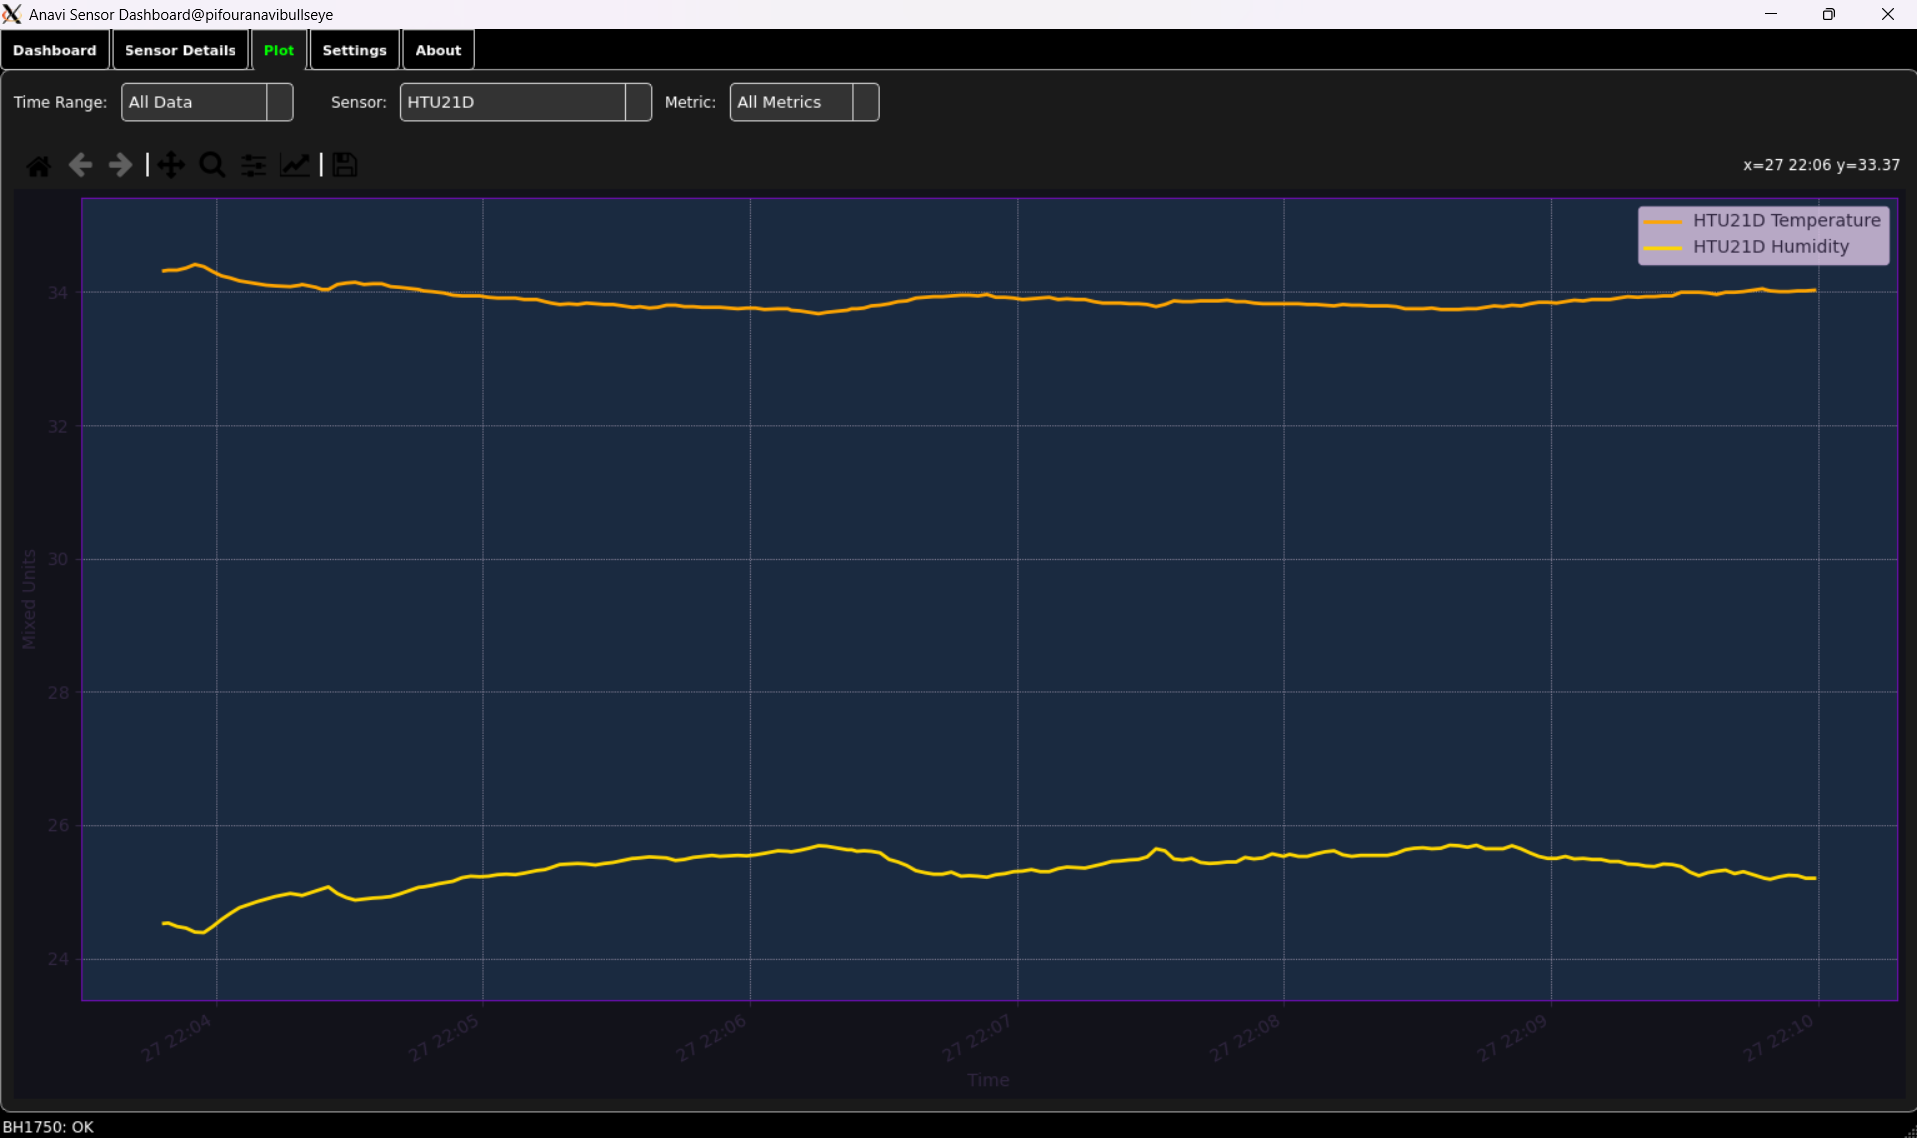Switch to the Dashboard tab
The width and height of the screenshot is (1917, 1138).
coord(55,50)
